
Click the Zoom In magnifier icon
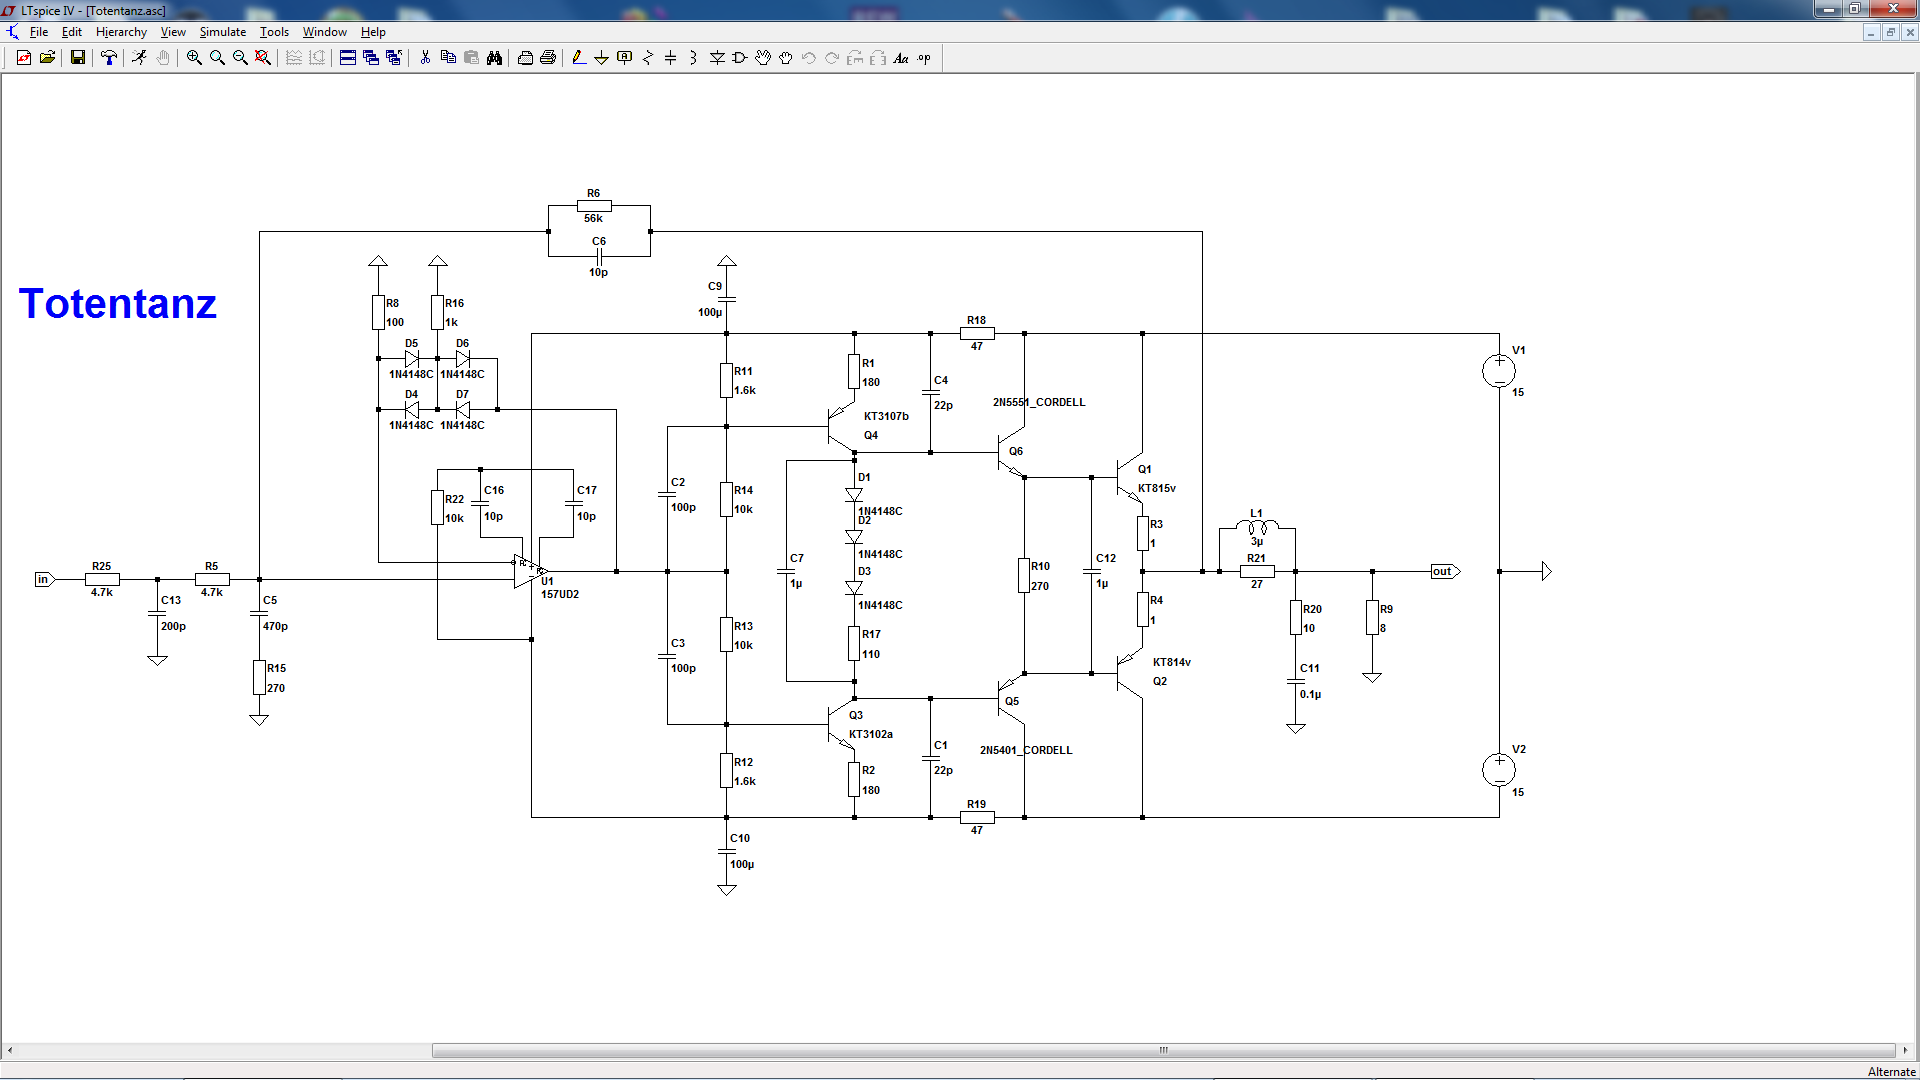(x=194, y=58)
